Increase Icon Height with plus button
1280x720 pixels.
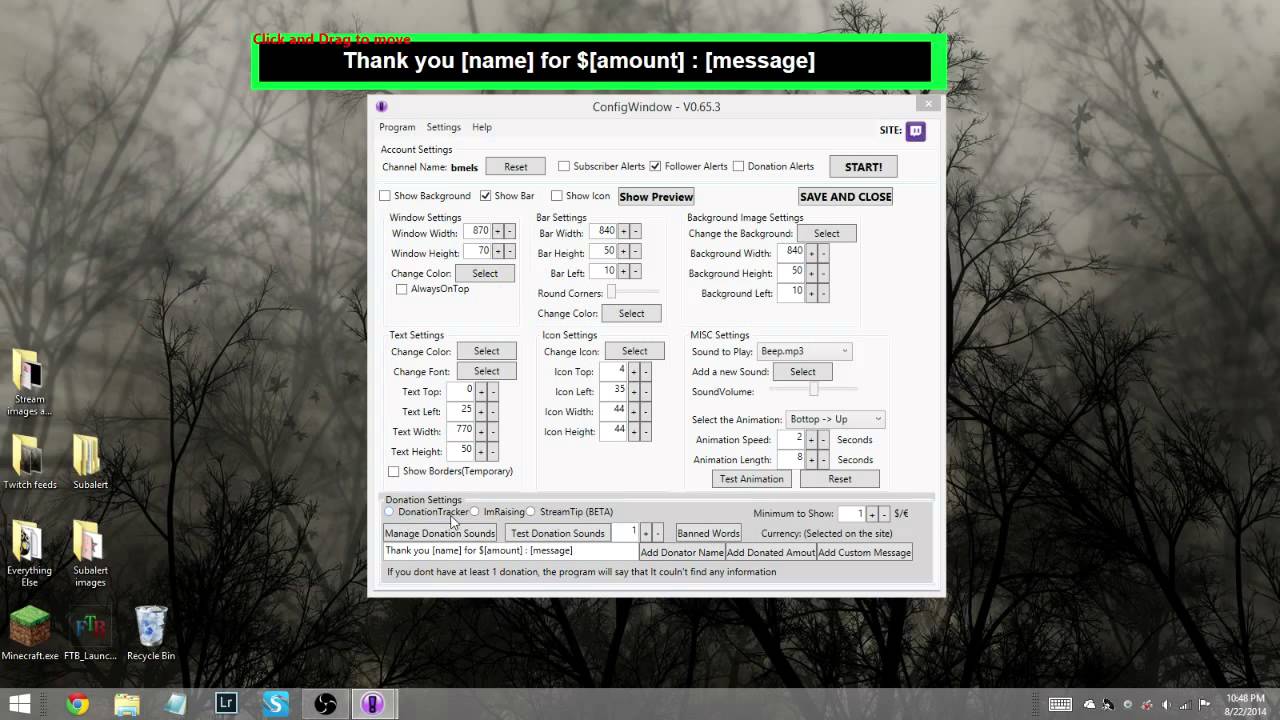pos(634,431)
